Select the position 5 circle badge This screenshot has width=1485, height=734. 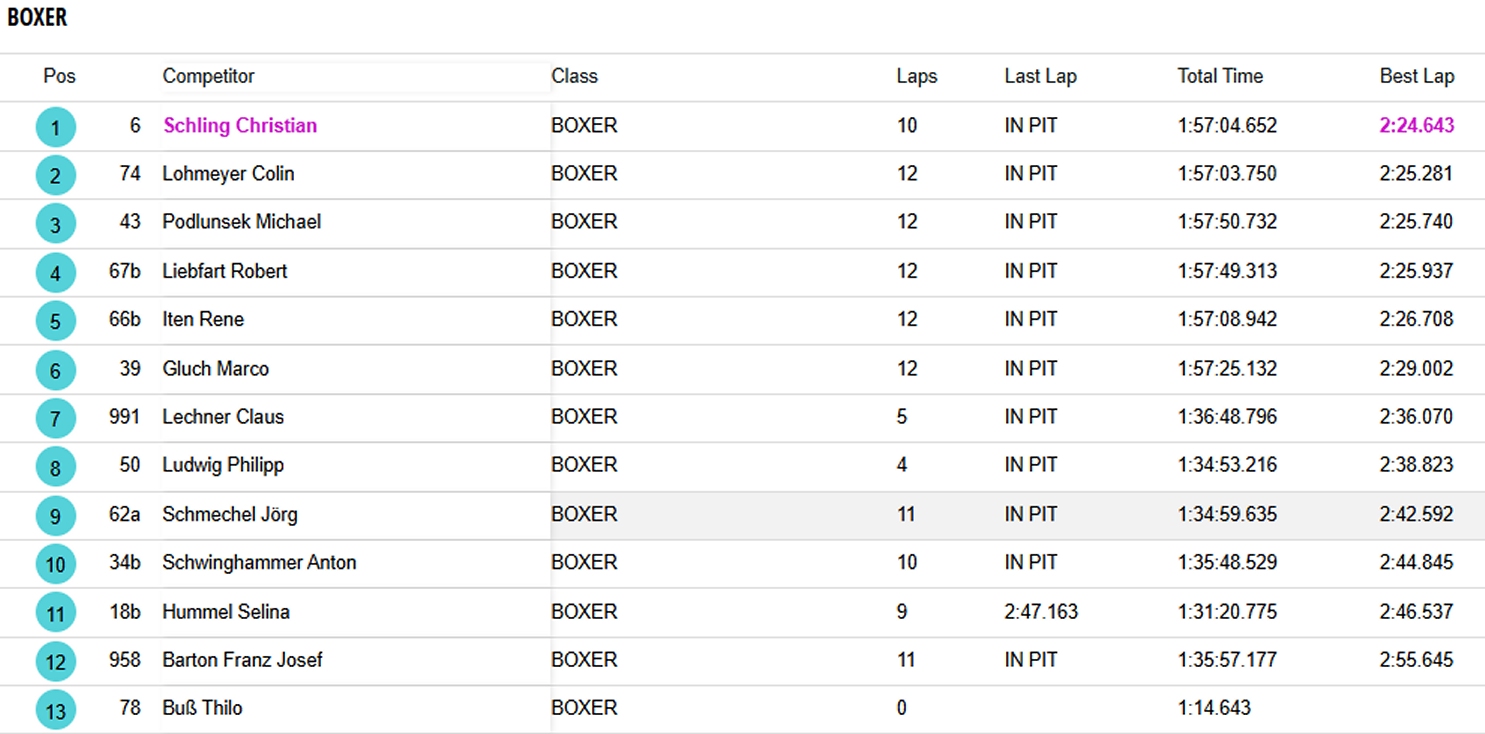[x=55, y=321]
